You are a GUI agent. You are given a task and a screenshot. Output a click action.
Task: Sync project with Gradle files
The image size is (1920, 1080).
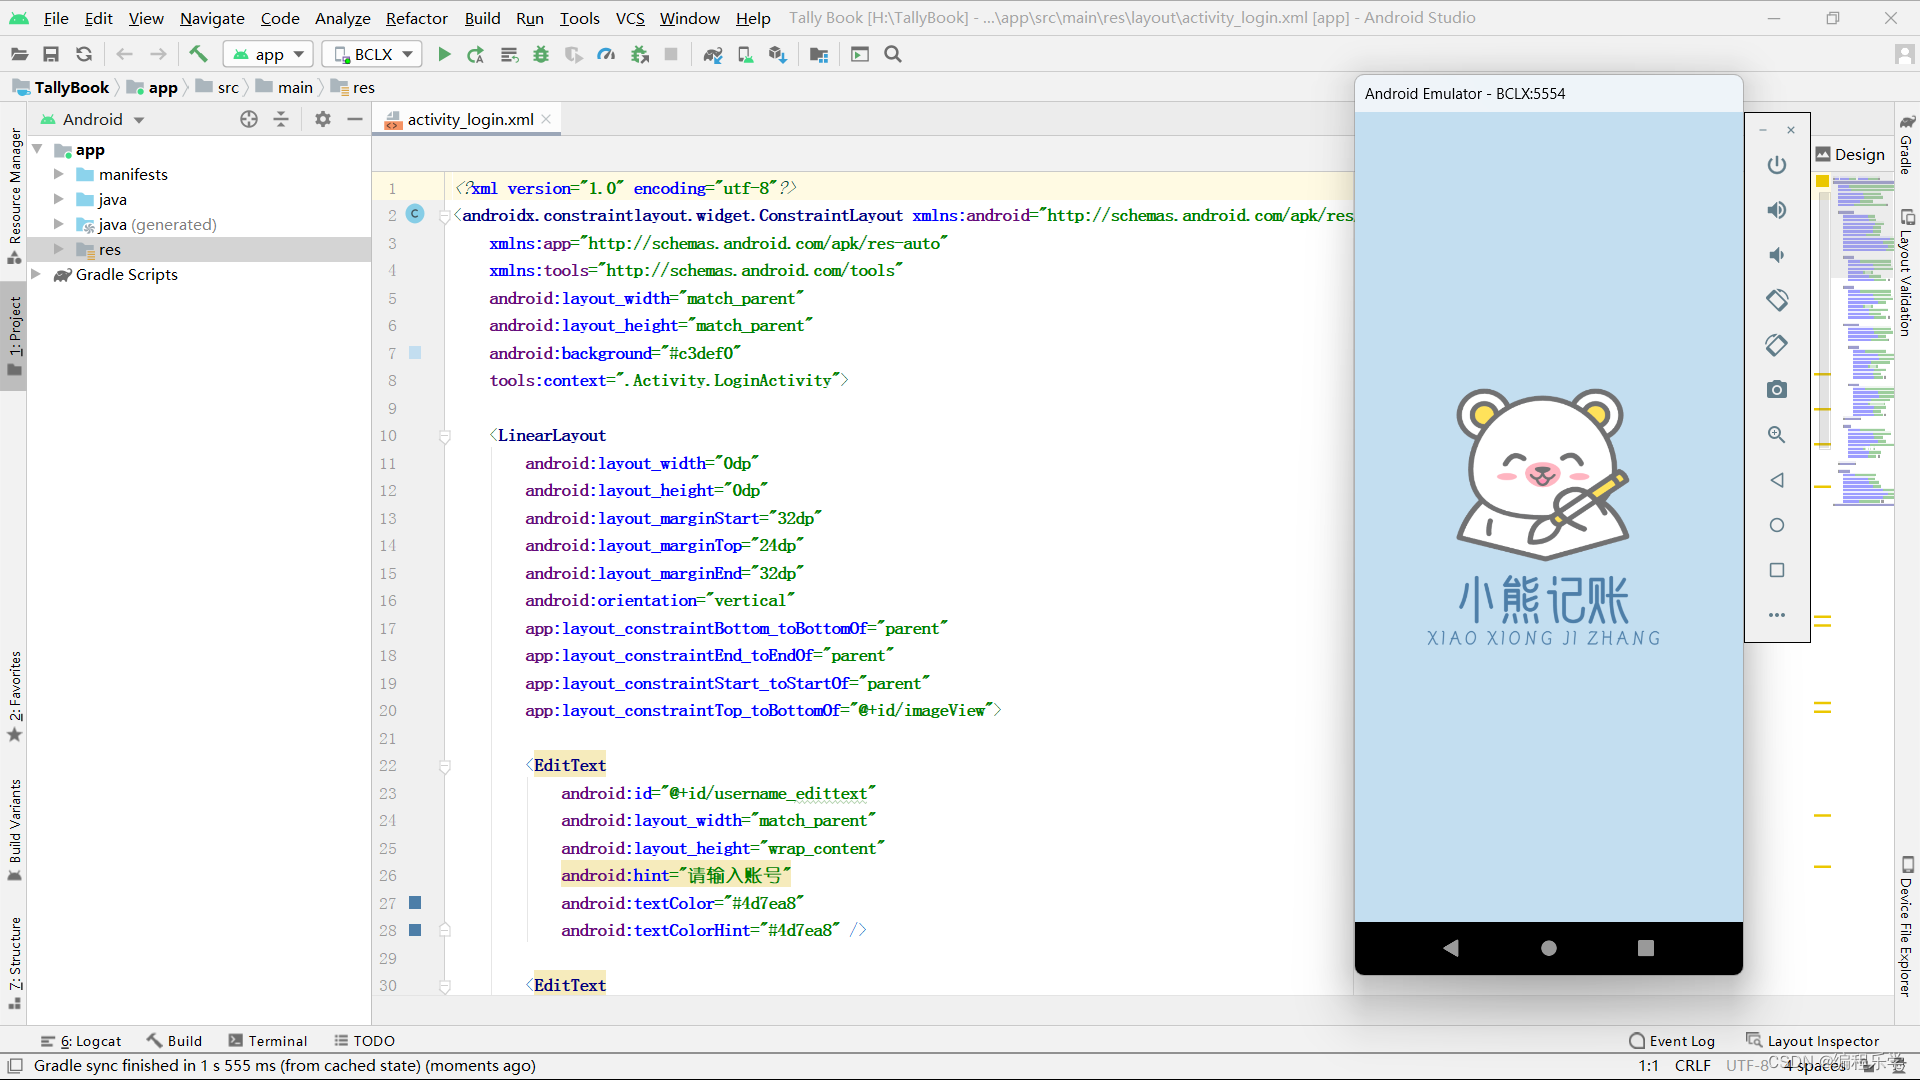click(x=713, y=54)
